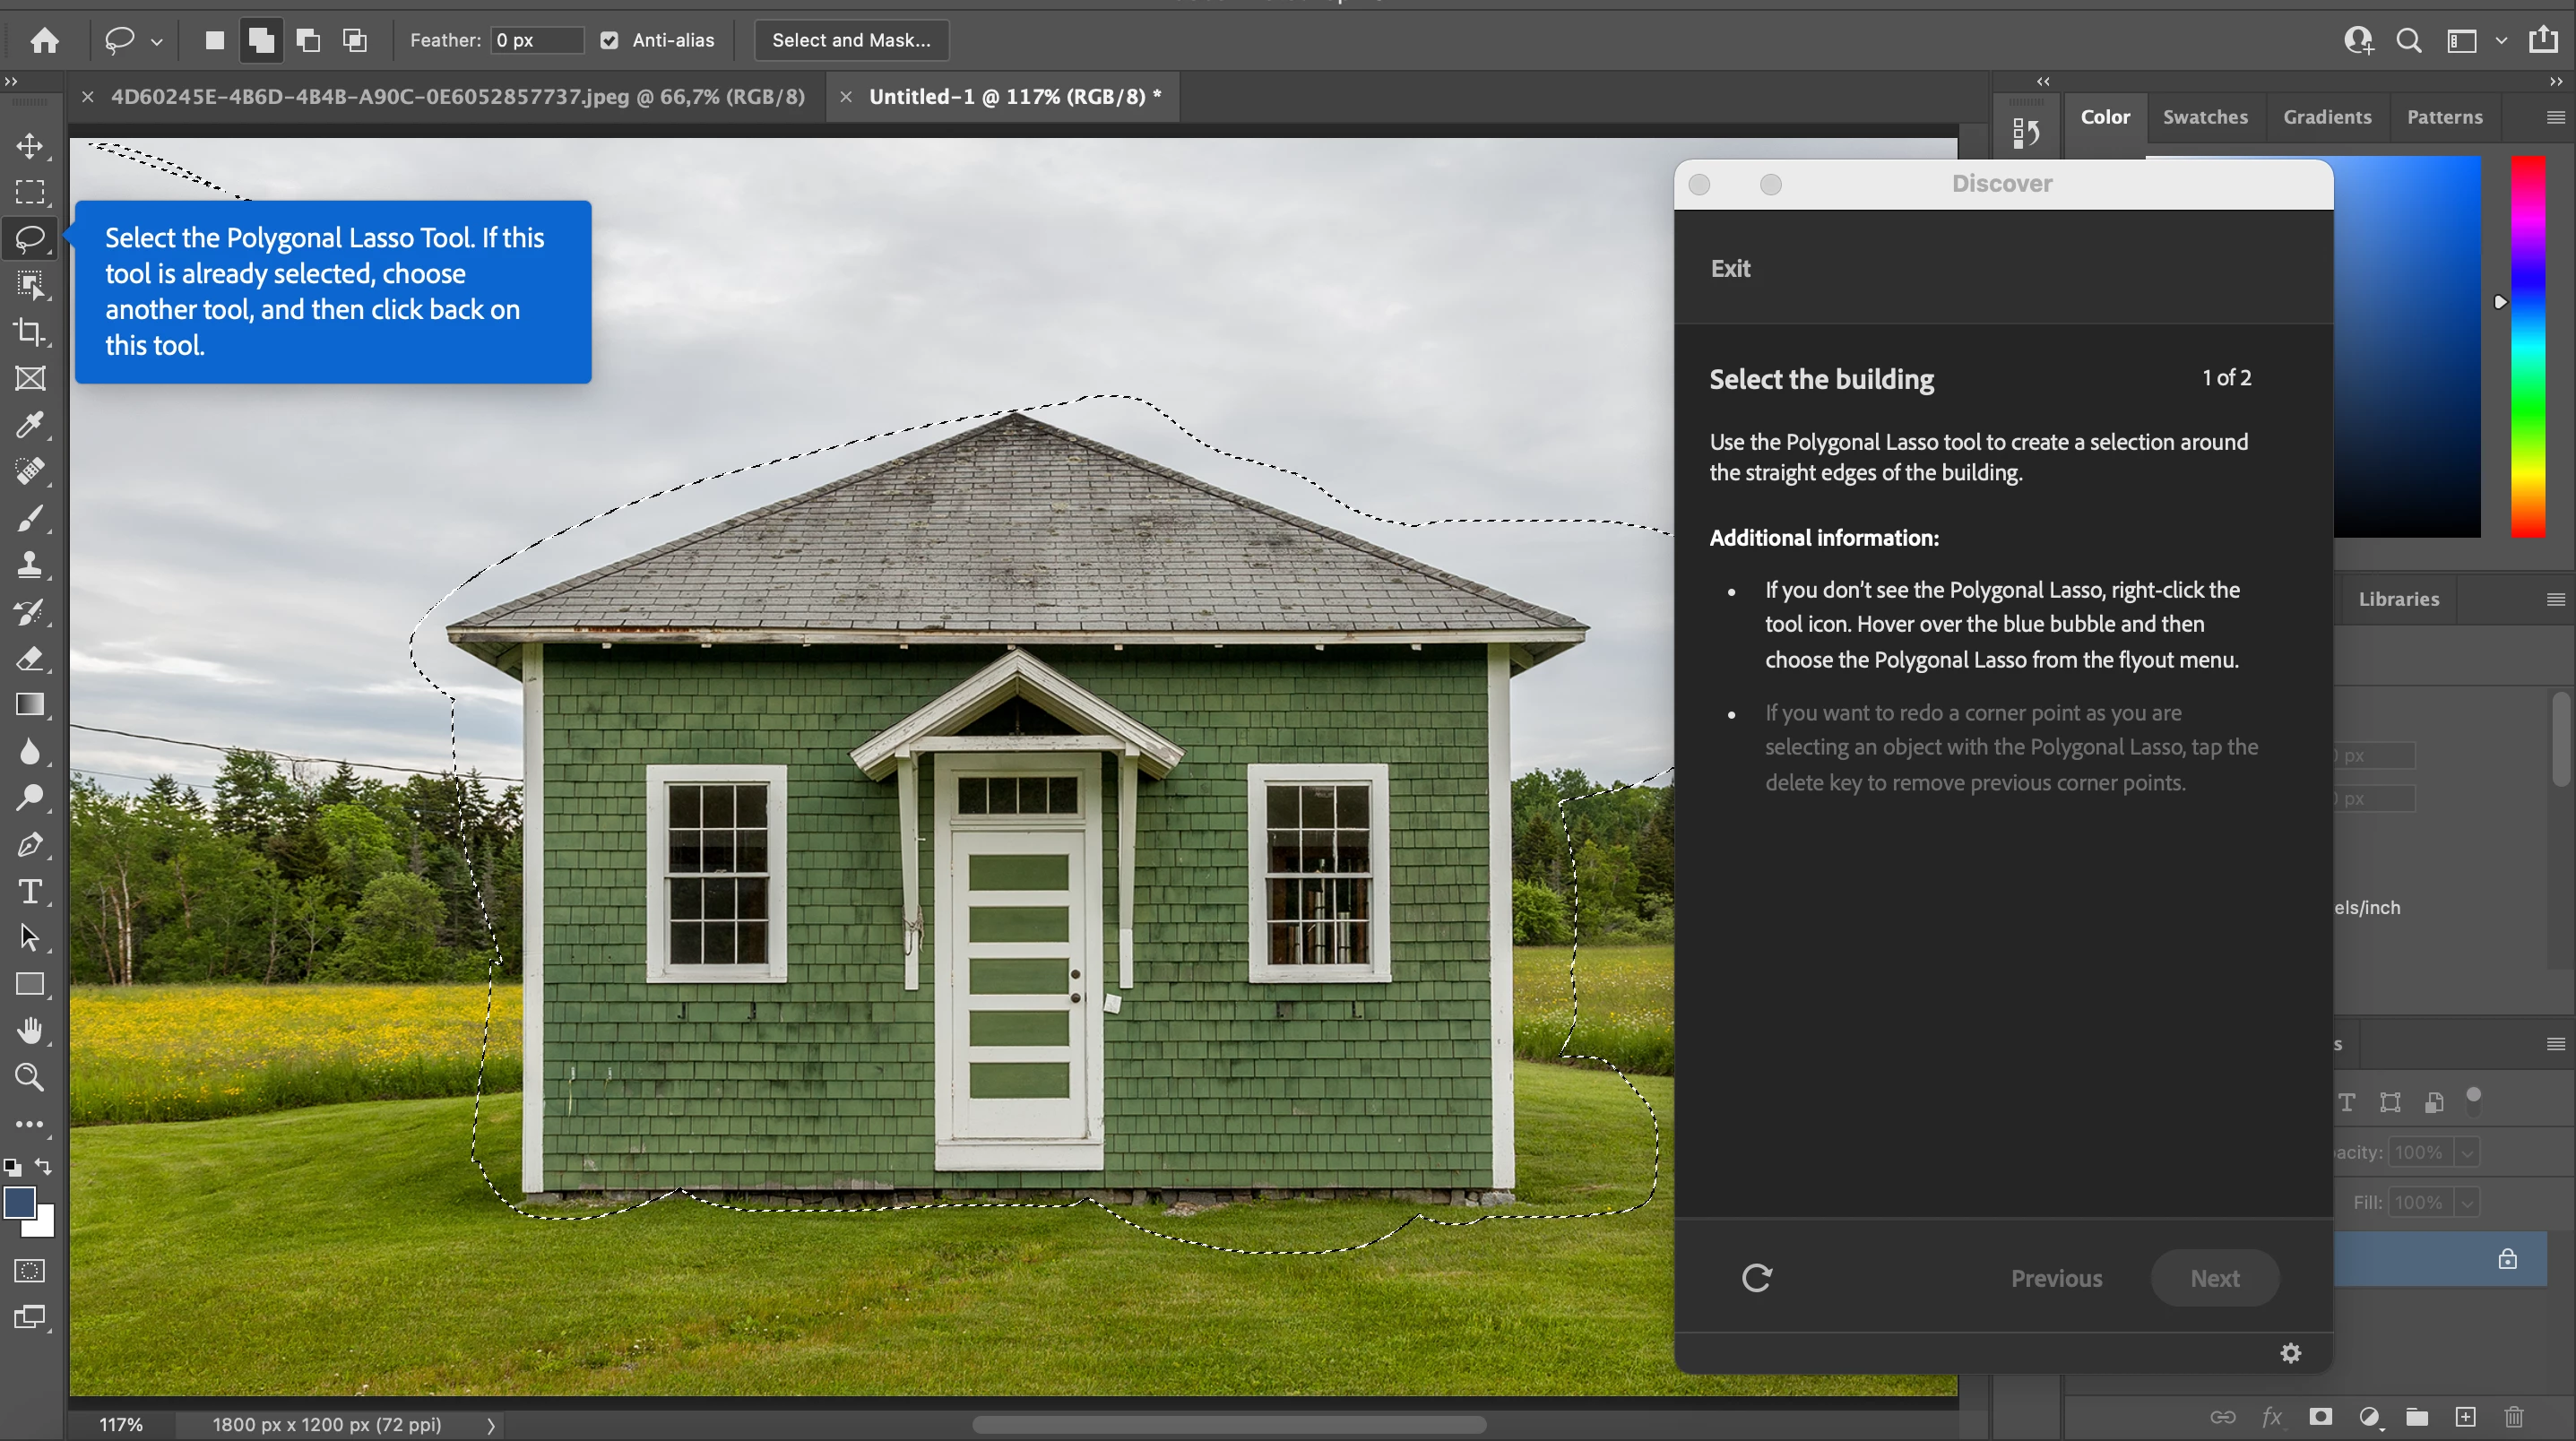Click the Select and Mask button
Viewport: 2576px width, 1441px height.
[x=851, y=41]
